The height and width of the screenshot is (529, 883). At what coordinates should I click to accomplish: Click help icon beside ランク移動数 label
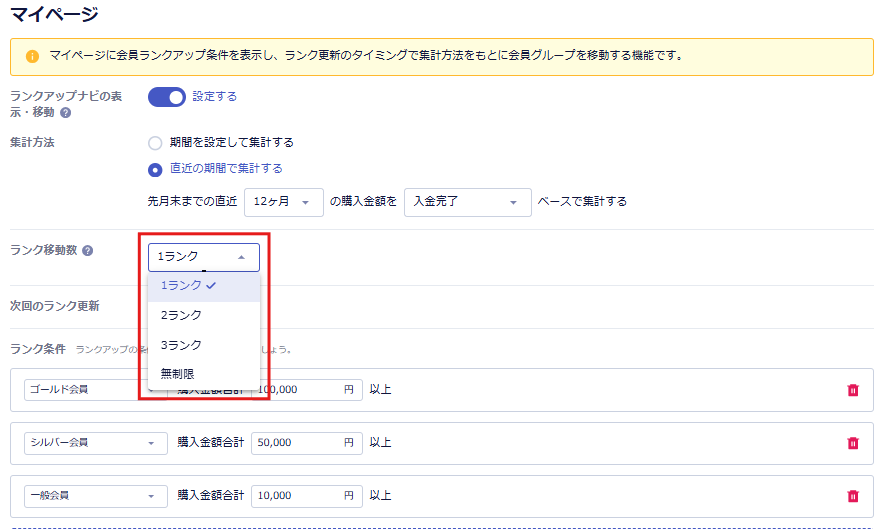88,250
